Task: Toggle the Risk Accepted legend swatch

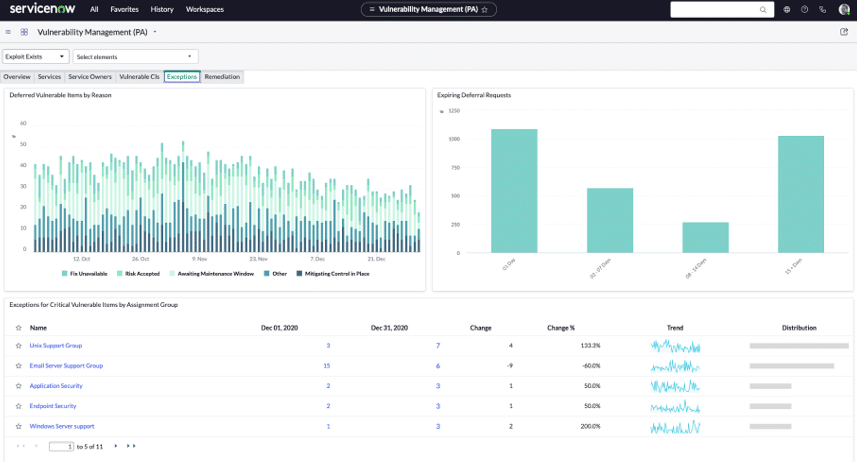Action: click(x=120, y=273)
